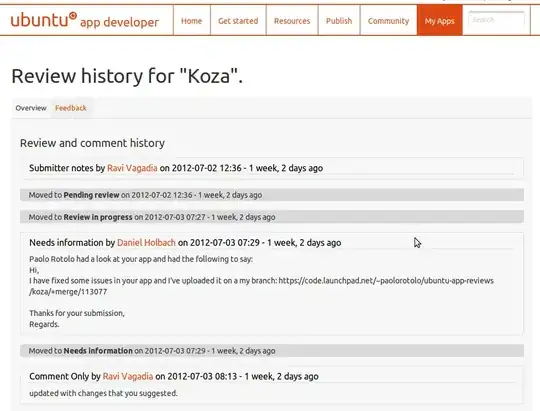Open Daniel Holbach profile link
The width and height of the screenshot is (540, 411).
146,243
